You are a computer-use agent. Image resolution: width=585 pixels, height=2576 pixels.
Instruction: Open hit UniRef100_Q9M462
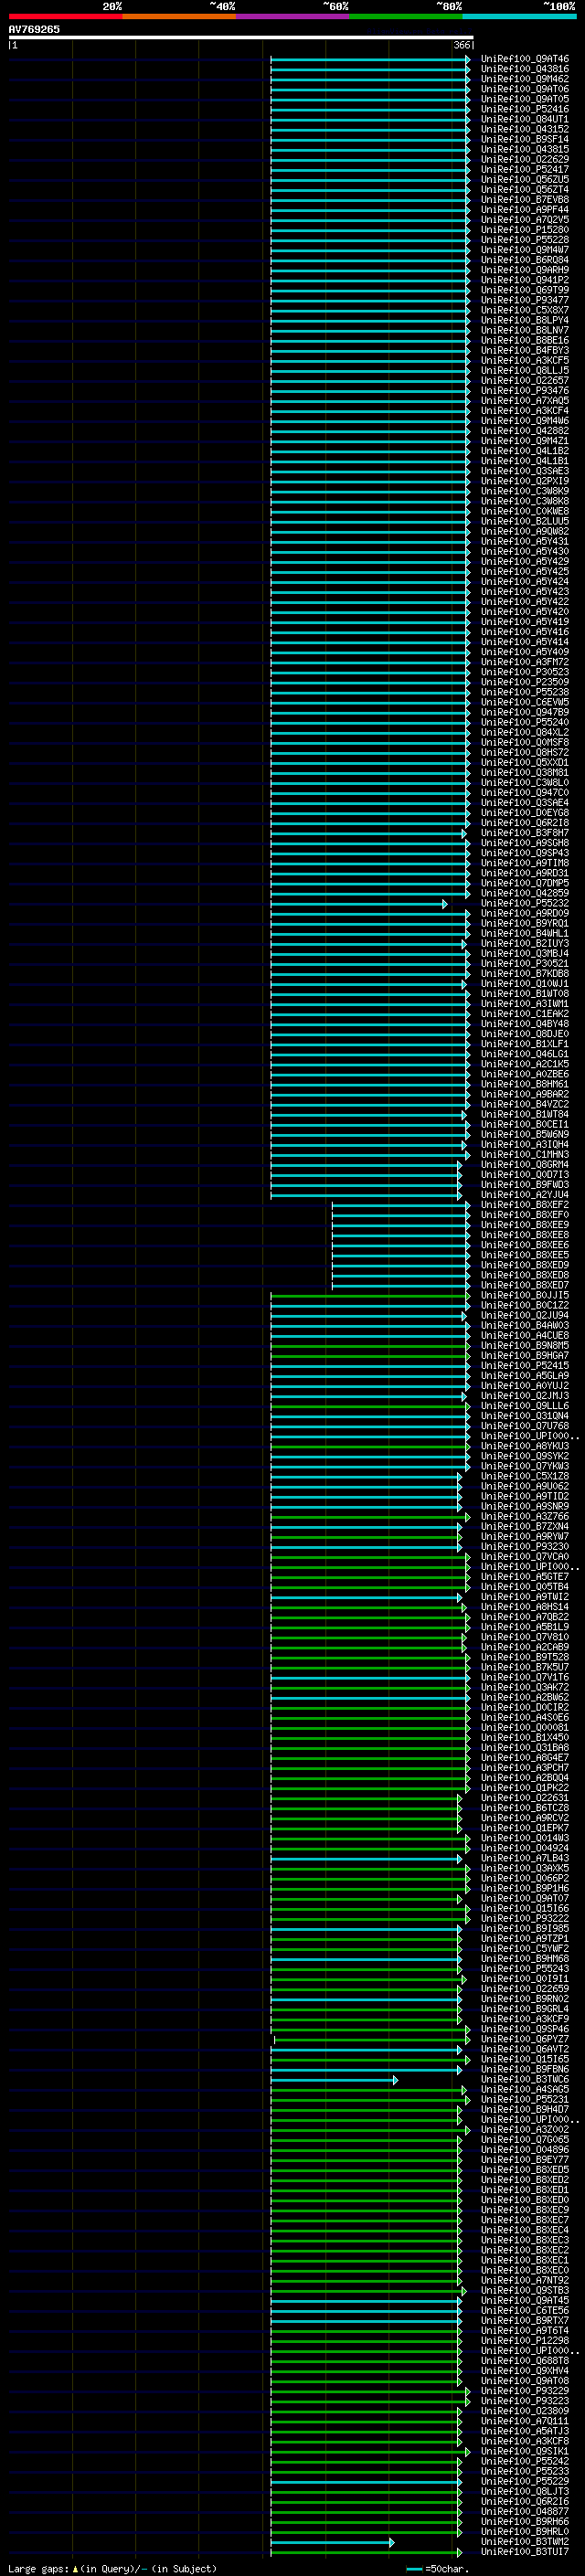tap(525, 79)
